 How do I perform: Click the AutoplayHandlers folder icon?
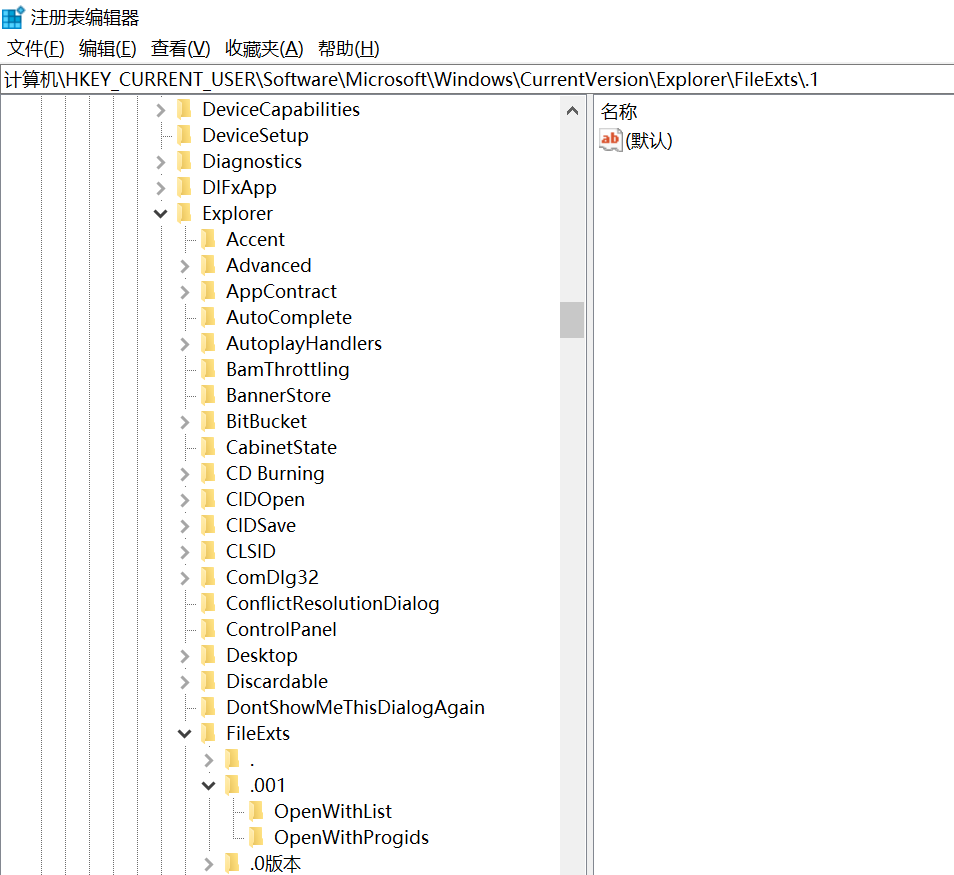click(x=209, y=343)
